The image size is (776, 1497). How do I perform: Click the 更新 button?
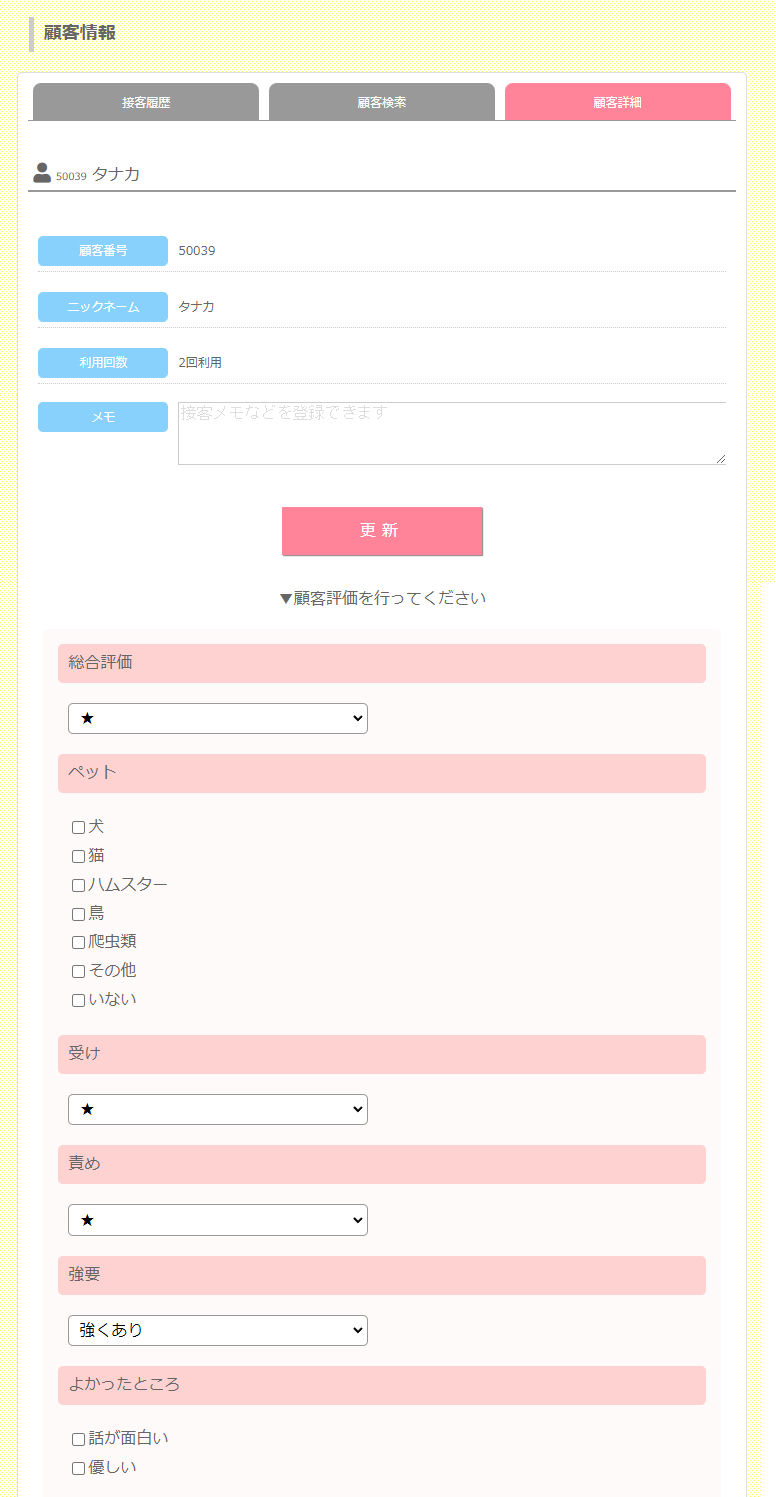point(382,531)
